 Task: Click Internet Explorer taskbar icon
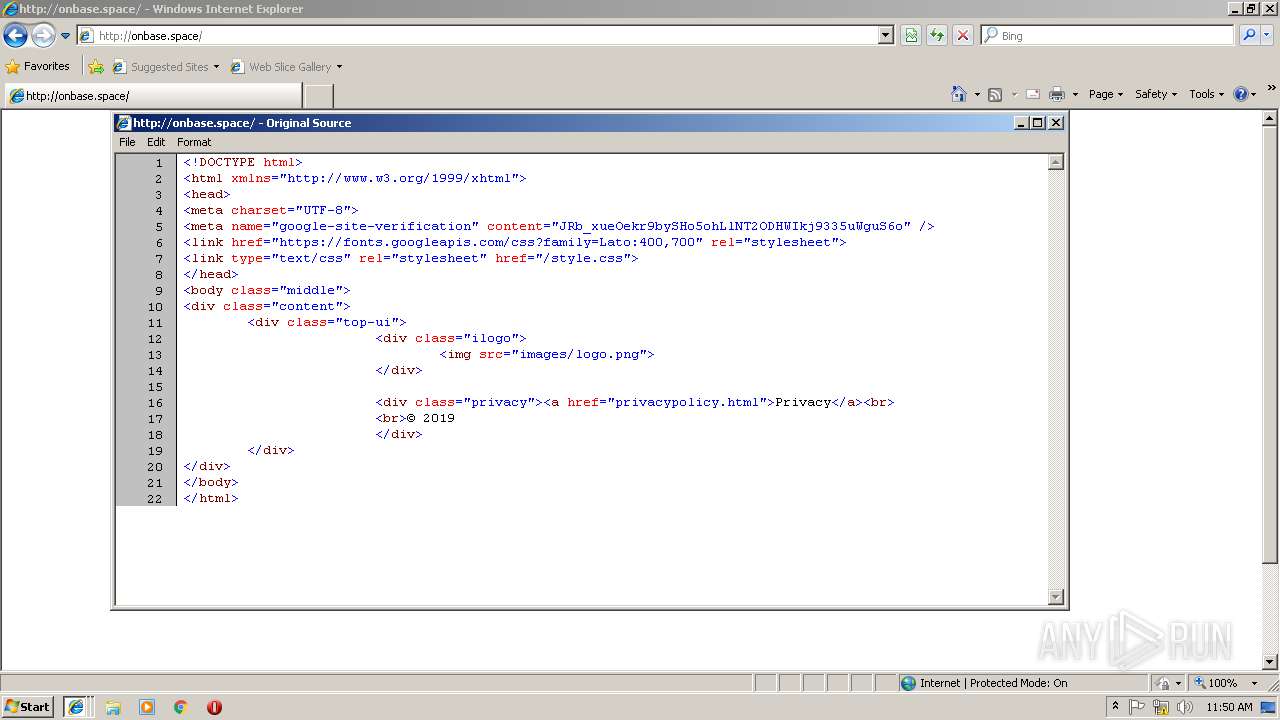point(76,706)
